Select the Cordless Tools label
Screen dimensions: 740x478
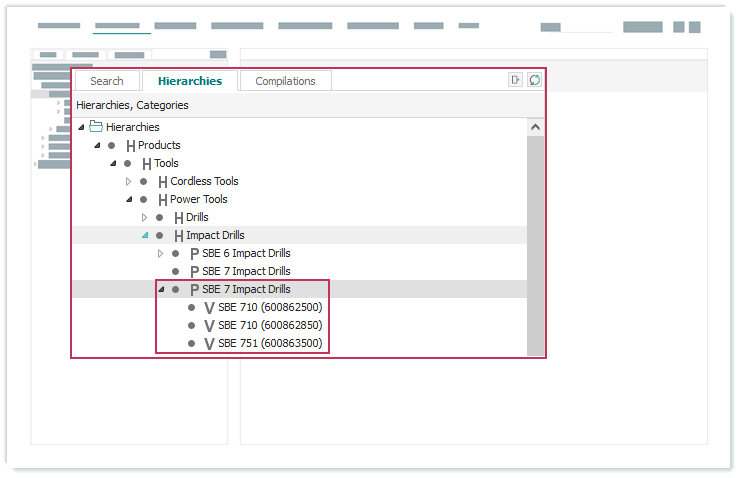click(204, 181)
